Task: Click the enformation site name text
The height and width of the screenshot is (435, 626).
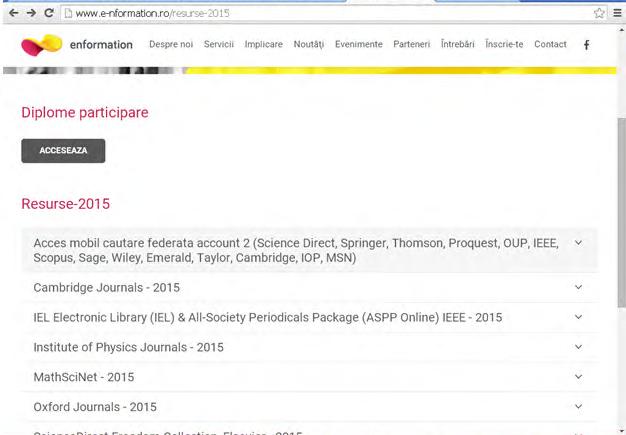Action: [x=101, y=45]
